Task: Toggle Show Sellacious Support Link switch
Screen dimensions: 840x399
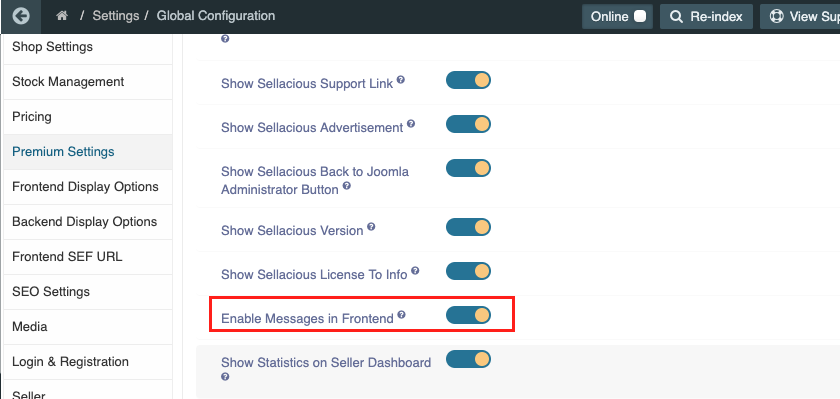Action: (468, 80)
